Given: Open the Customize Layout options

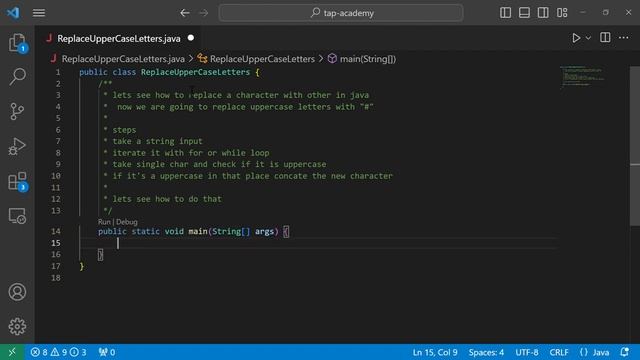Looking at the screenshot, I should point(562,13).
